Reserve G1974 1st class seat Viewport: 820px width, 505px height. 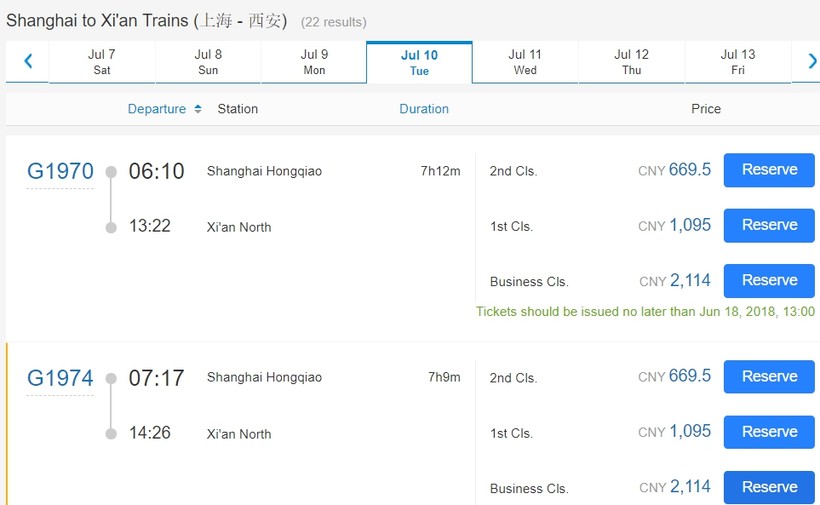(769, 432)
